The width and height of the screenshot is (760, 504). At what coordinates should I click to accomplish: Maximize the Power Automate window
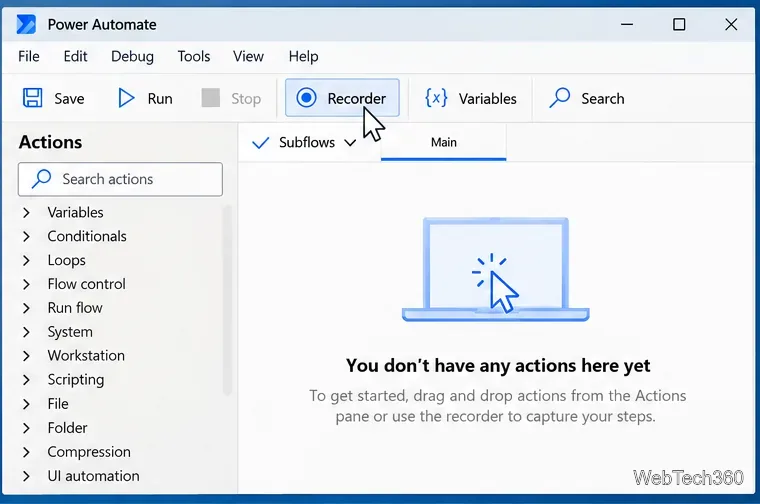tap(679, 24)
